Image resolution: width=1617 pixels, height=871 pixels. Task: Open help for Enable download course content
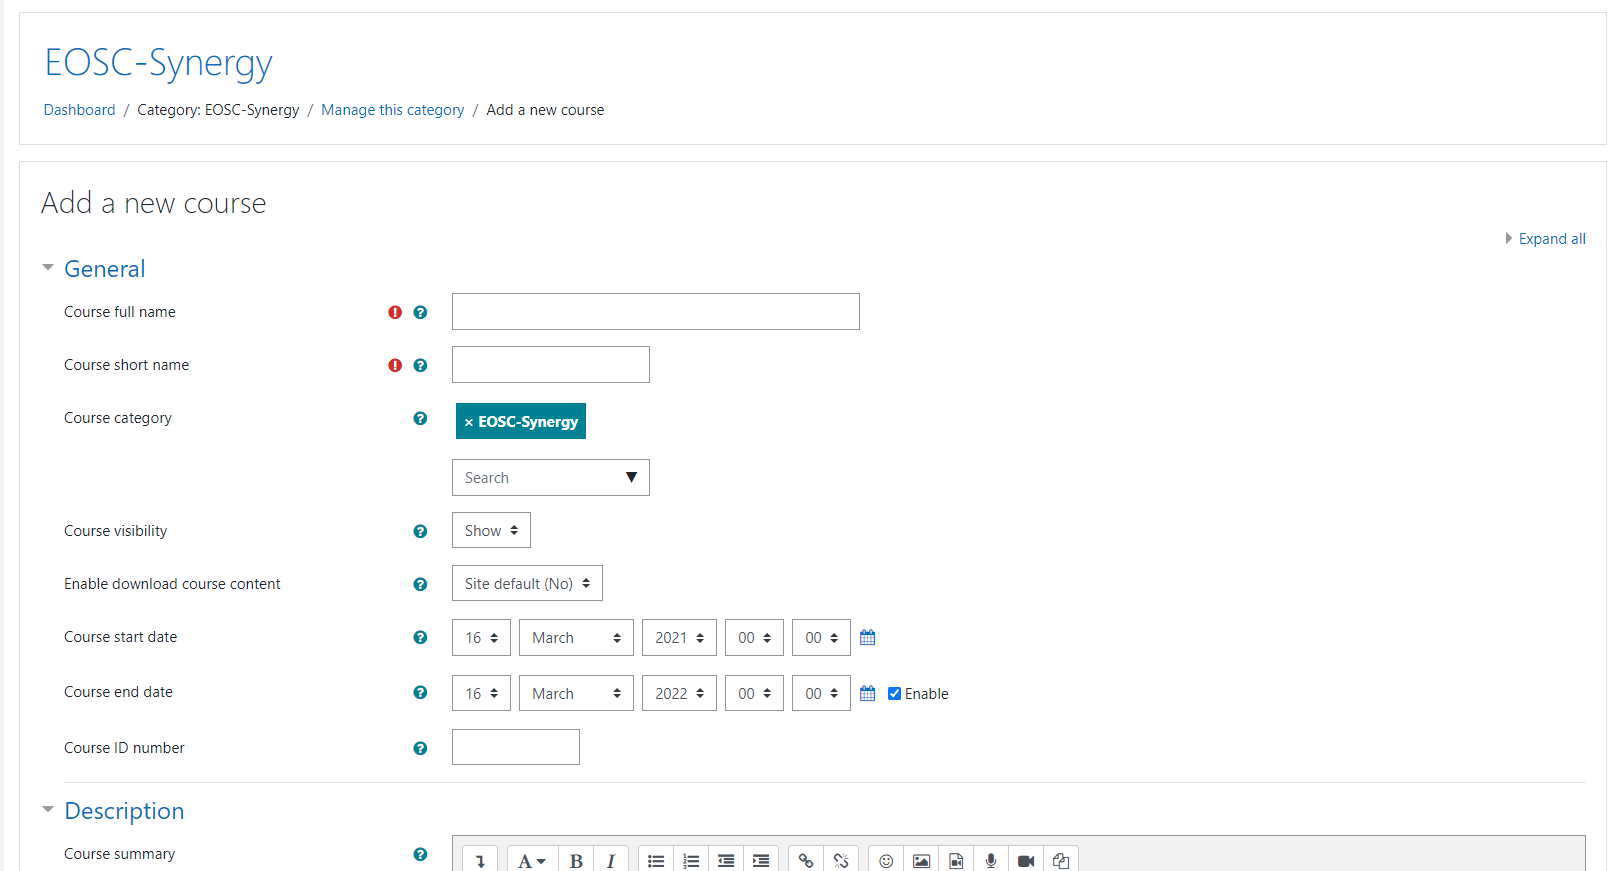(420, 584)
